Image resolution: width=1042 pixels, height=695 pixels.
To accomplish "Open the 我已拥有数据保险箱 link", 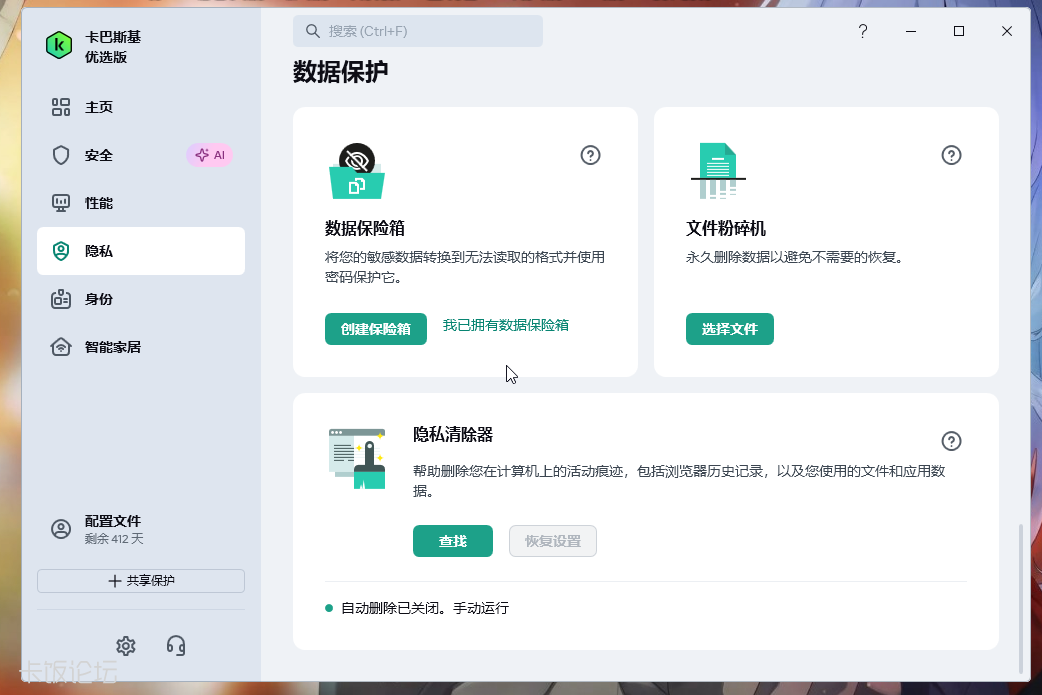I will 506,325.
